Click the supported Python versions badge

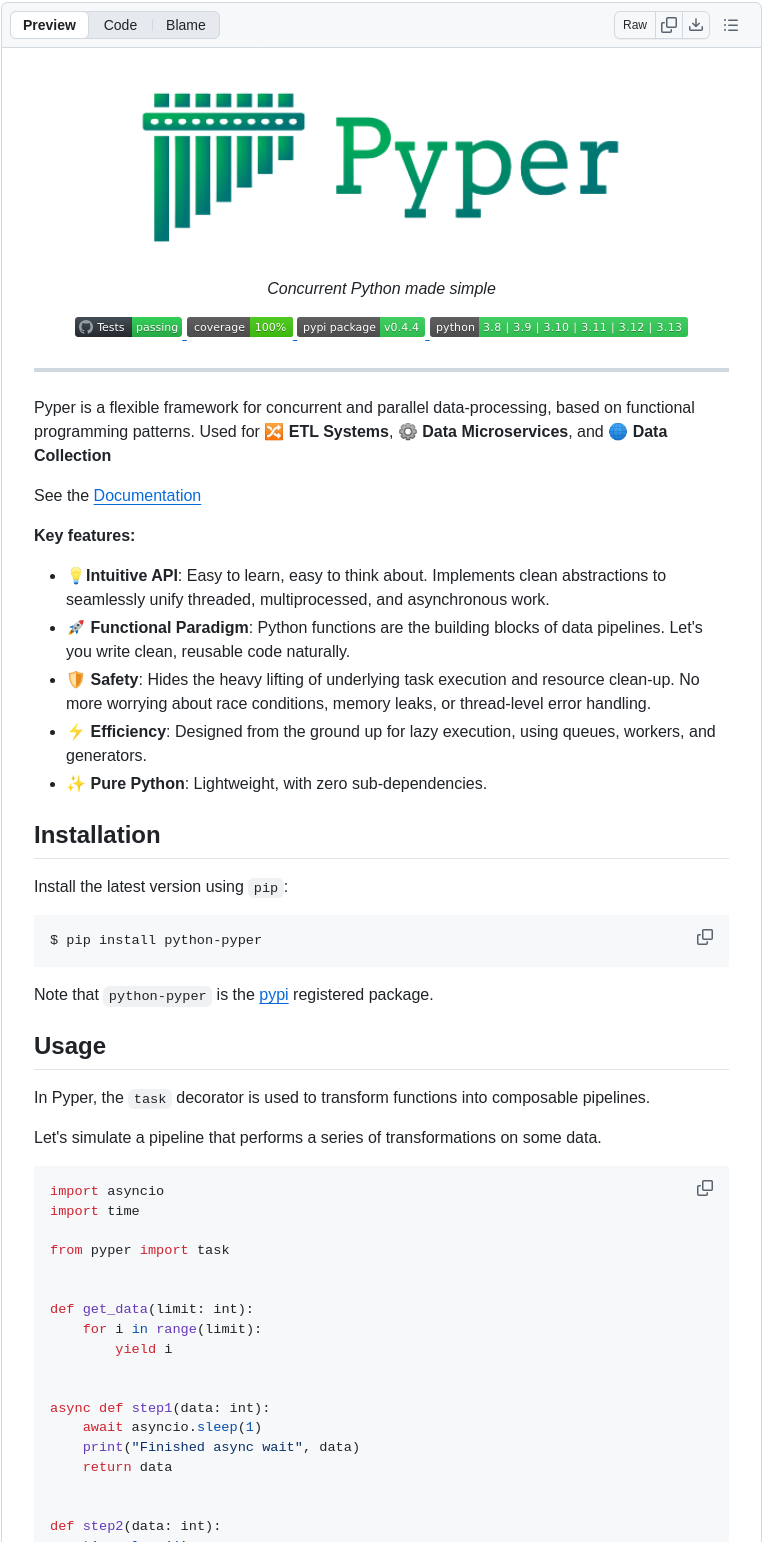[557, 327]
